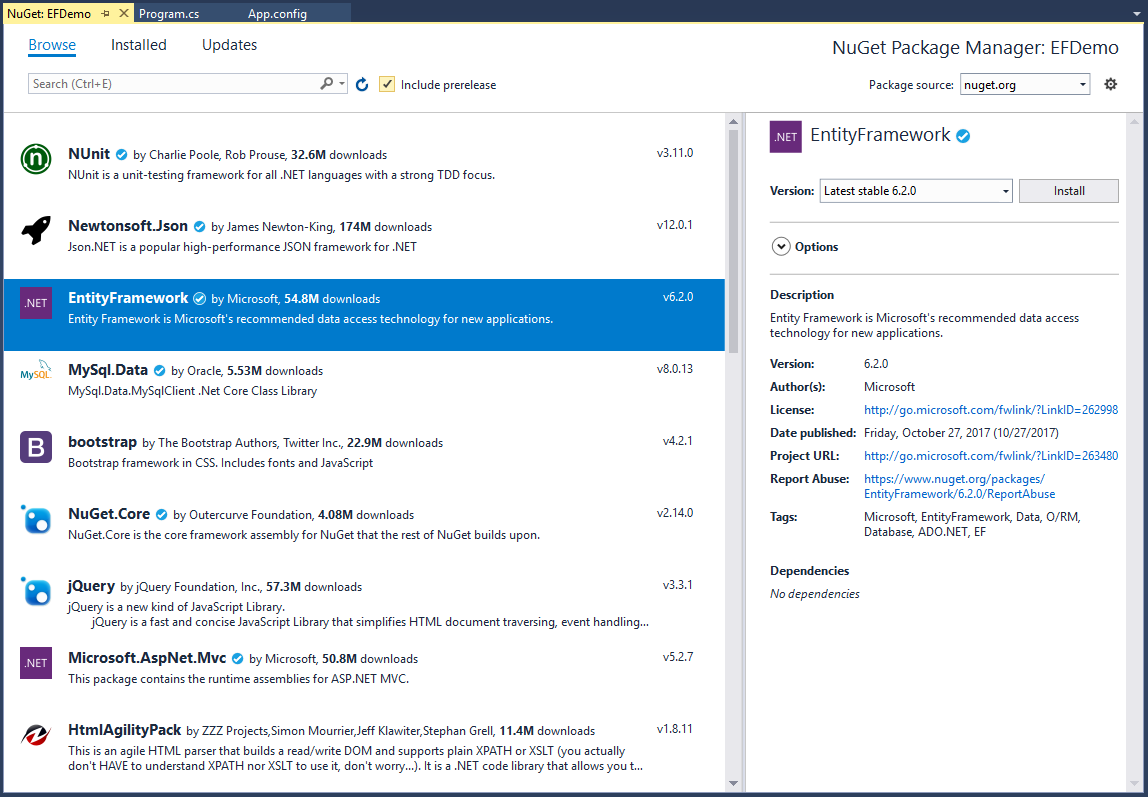This screenshot has width=1148, height=797.
Task: Open the Package source dropdown
Action: (1025, 84)
